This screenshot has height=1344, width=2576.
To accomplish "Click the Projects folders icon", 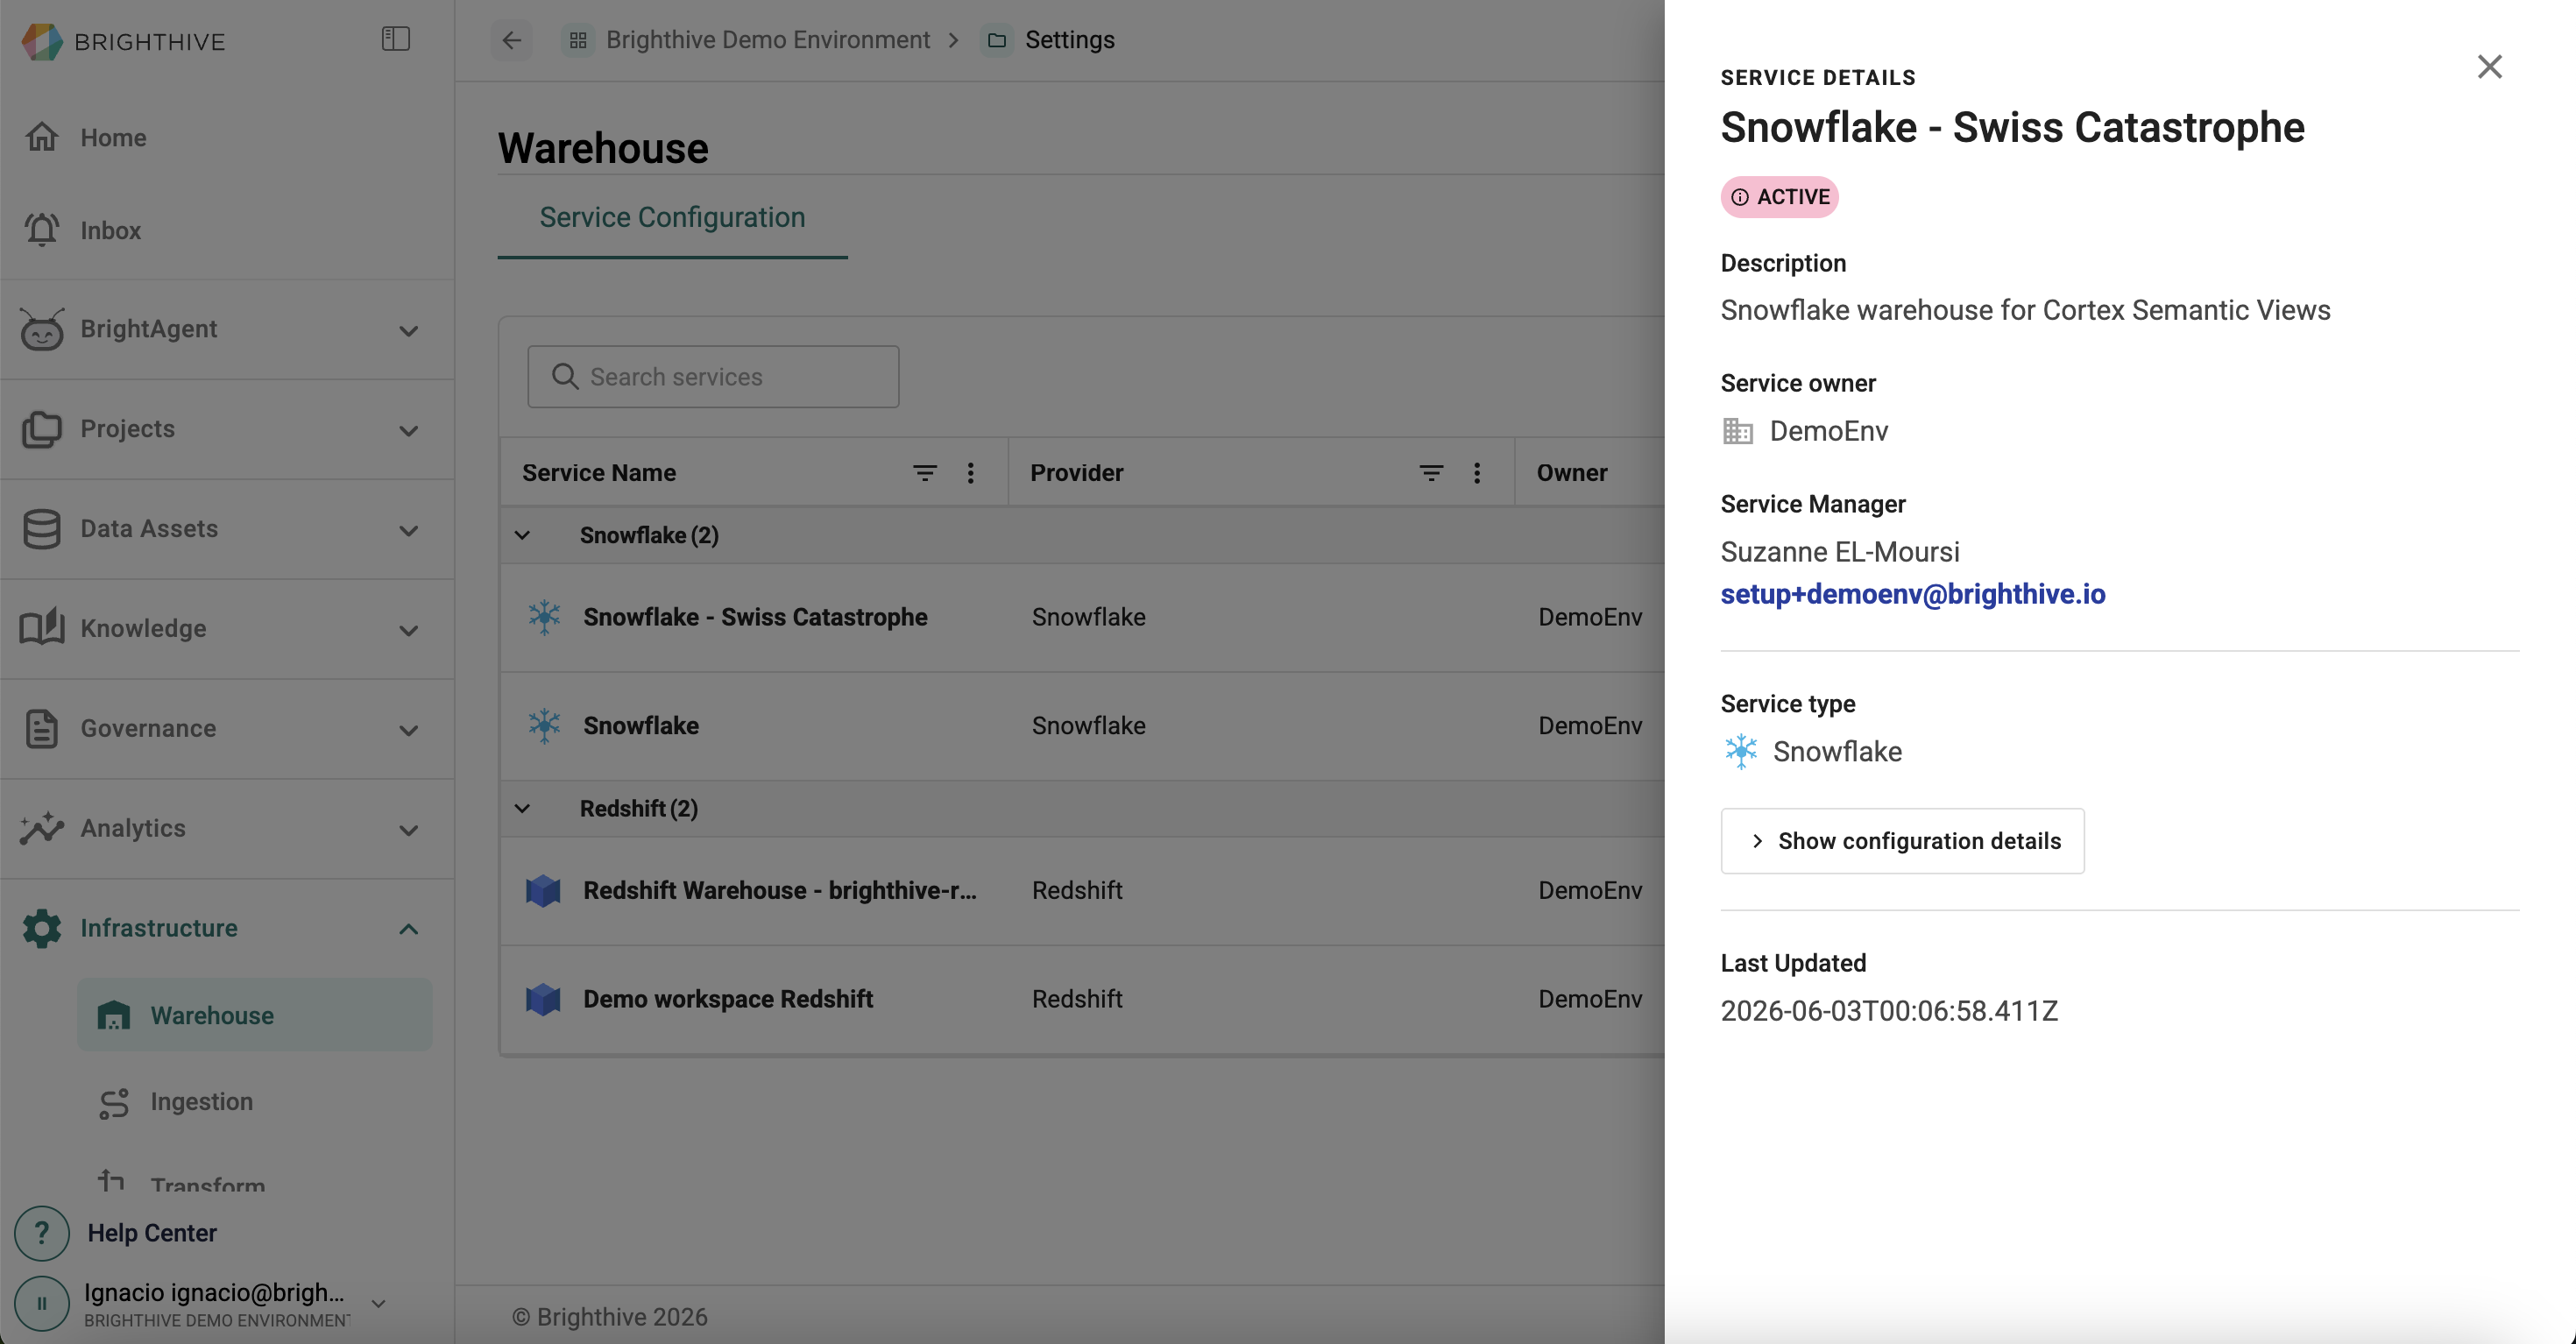I will click(x=42, y=429).
